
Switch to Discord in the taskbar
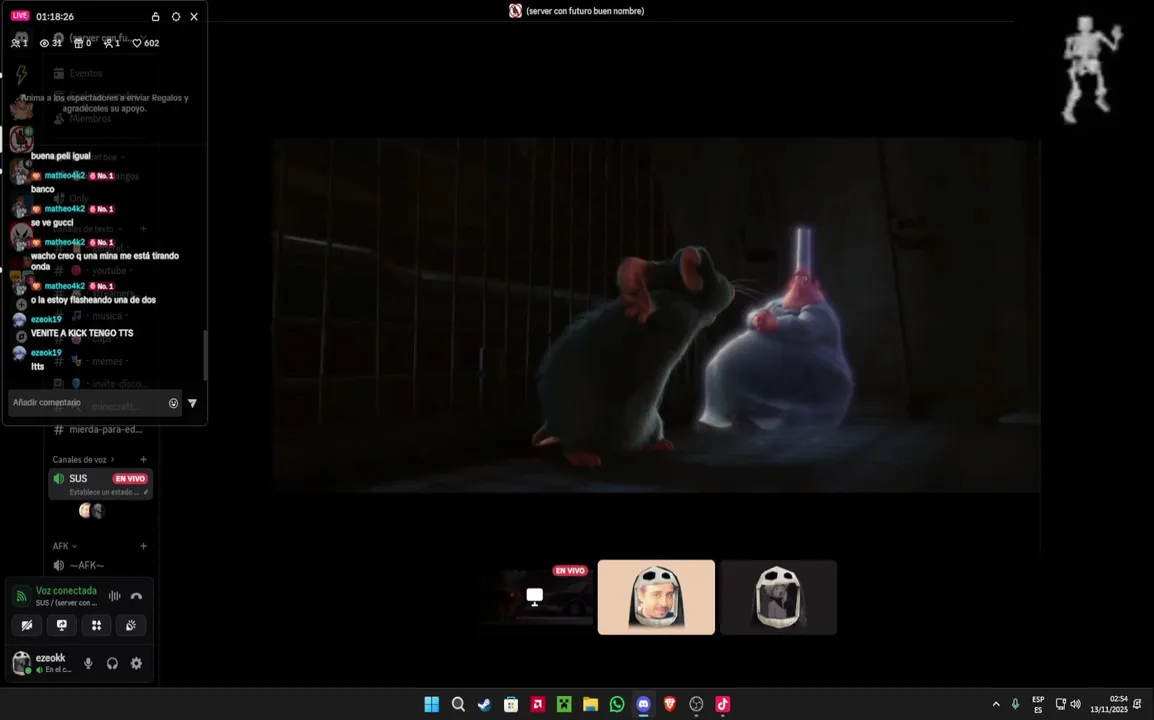click(643, 705)
